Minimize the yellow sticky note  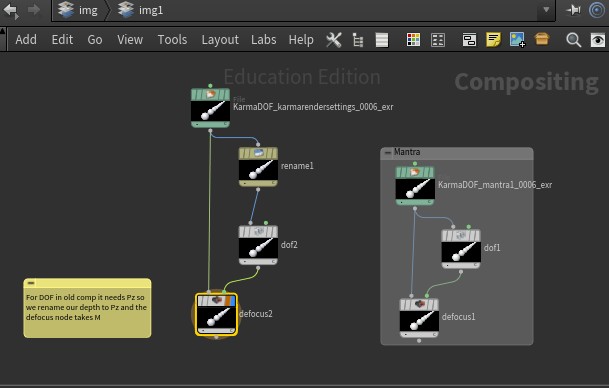click(31, 283)
